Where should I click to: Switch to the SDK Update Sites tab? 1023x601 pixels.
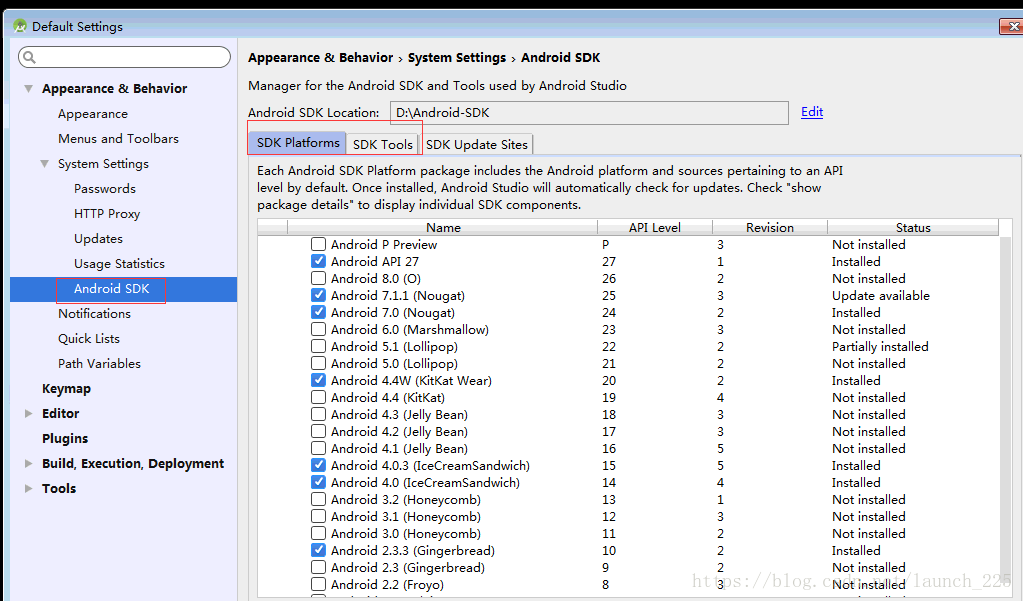pyautogui.click(x=477, y=144)
